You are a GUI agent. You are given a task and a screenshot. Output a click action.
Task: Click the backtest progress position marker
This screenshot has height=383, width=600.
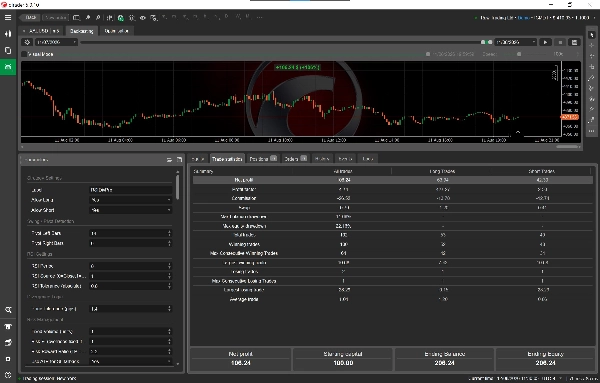pos(428,54)
